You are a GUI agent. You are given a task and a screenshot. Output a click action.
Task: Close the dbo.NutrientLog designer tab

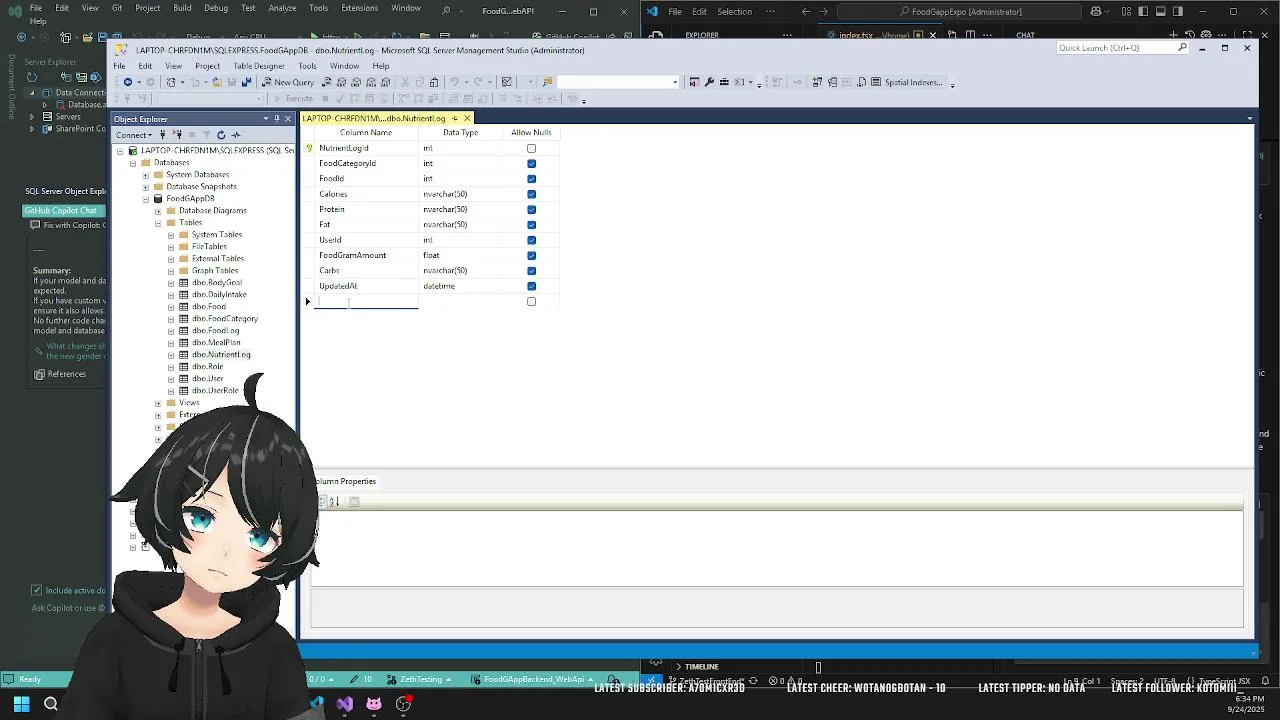(x=467, y=118)
